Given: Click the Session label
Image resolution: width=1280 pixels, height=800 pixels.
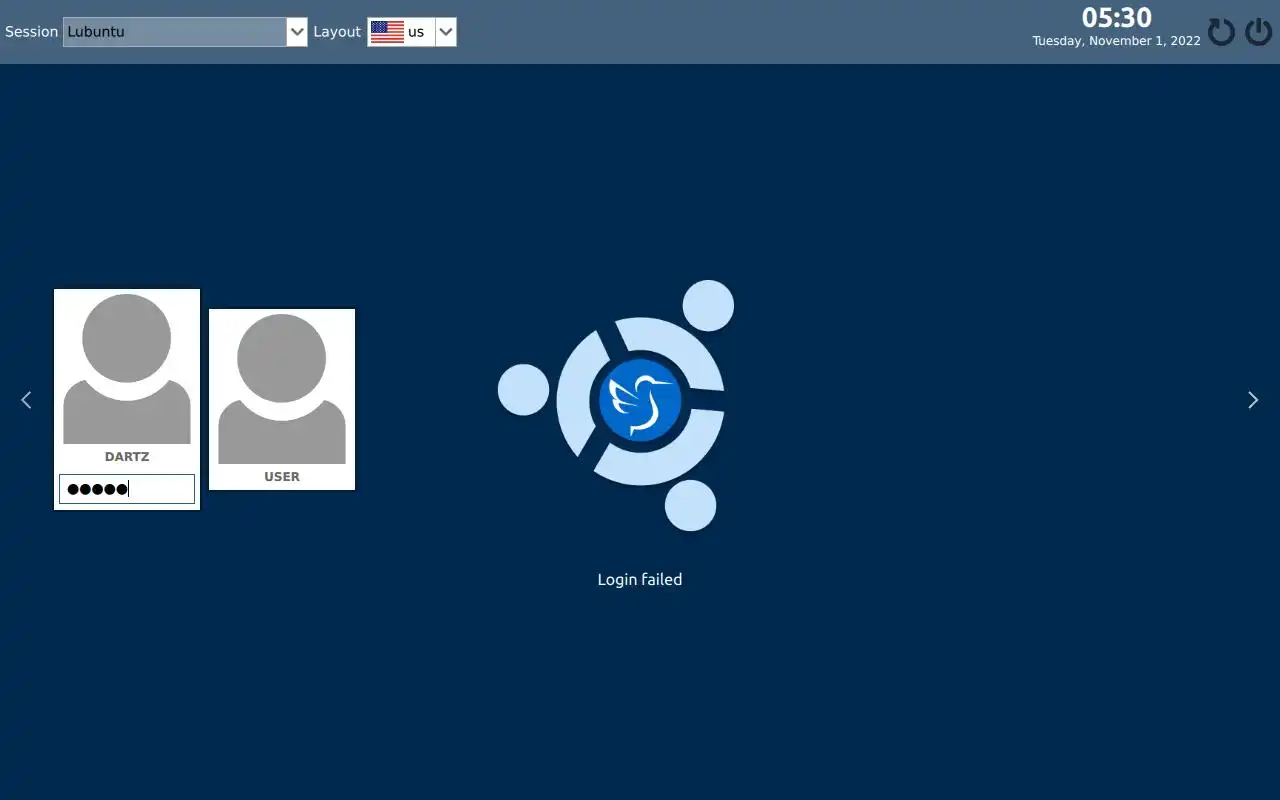Looking at the screenshot, I should click(x=32, y=32).
